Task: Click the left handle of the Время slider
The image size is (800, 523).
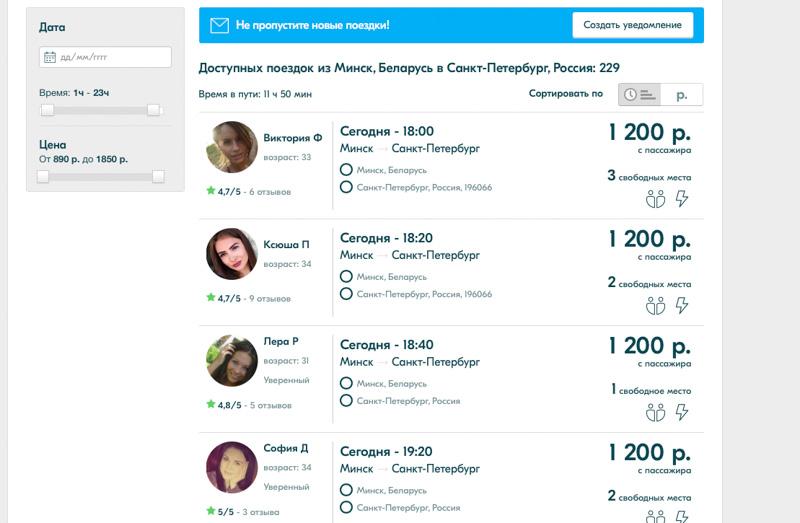Action: coord(47,110)
